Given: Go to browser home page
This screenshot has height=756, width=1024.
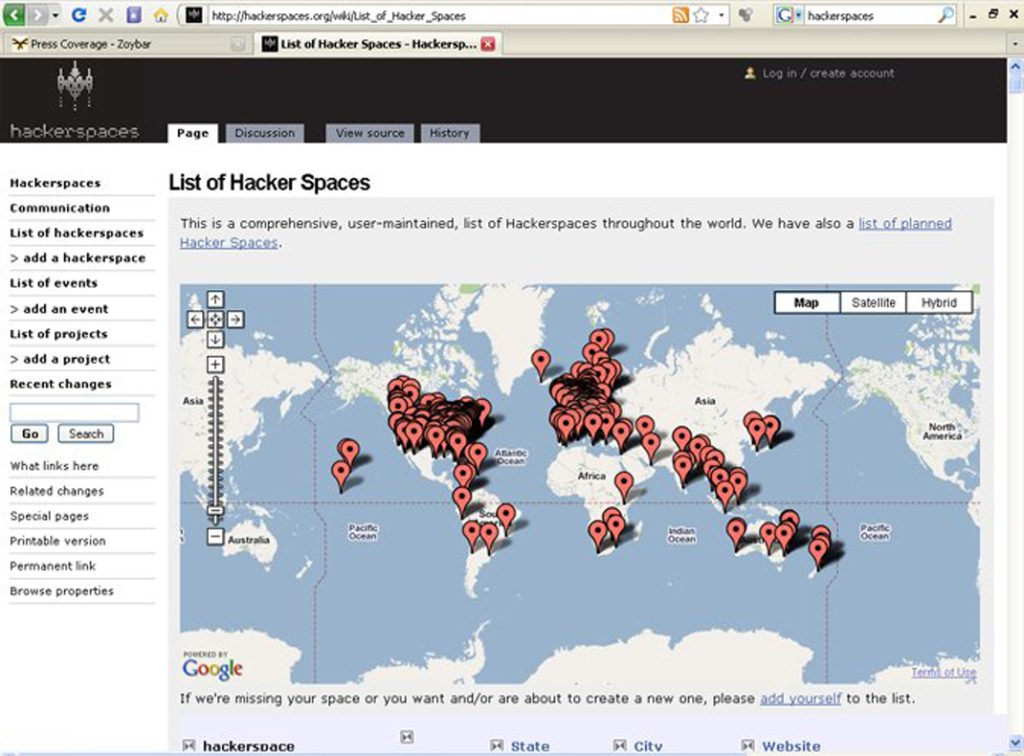Looking at the screenshot, I should [x=160, y=16].
